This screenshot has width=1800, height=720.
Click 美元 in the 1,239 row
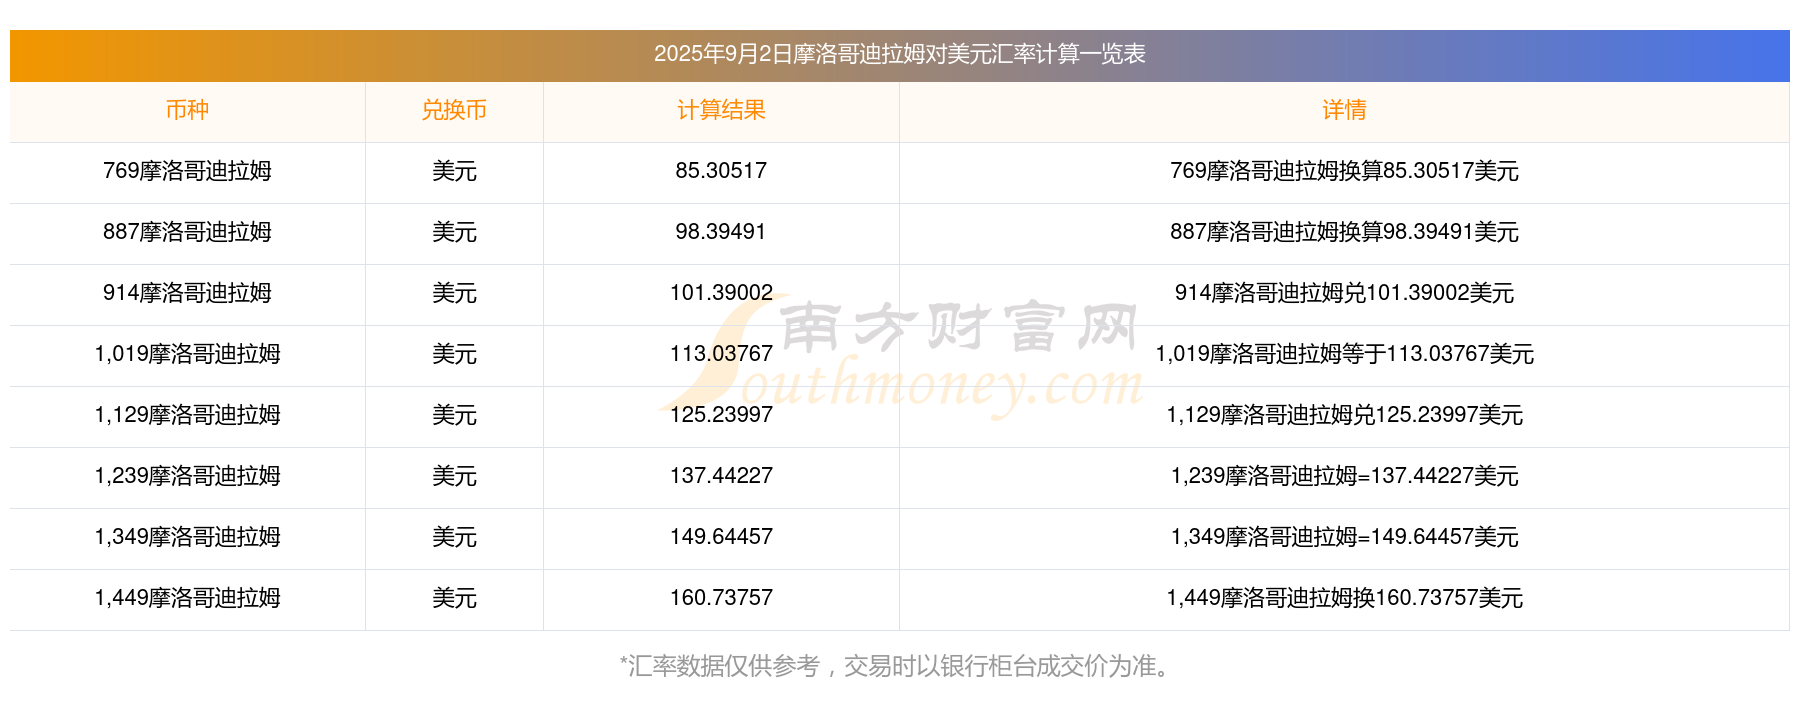click(454, 476)
